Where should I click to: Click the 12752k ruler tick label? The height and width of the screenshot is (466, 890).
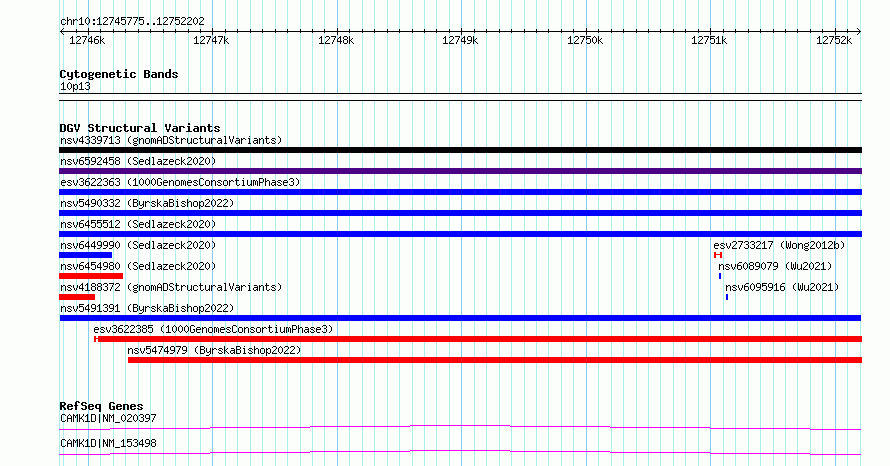(834, 40)
